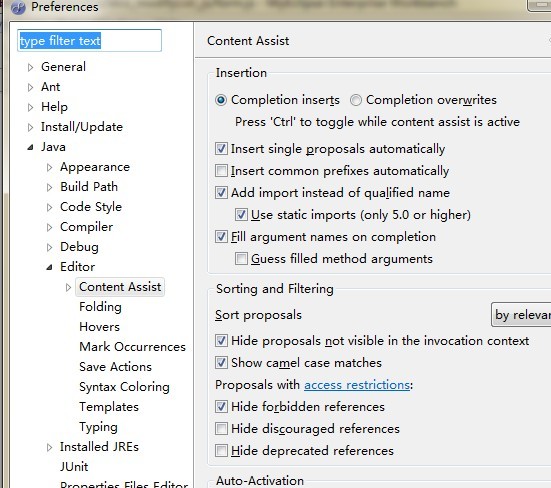Open the access restrictions link

click(x=357, y=385)
